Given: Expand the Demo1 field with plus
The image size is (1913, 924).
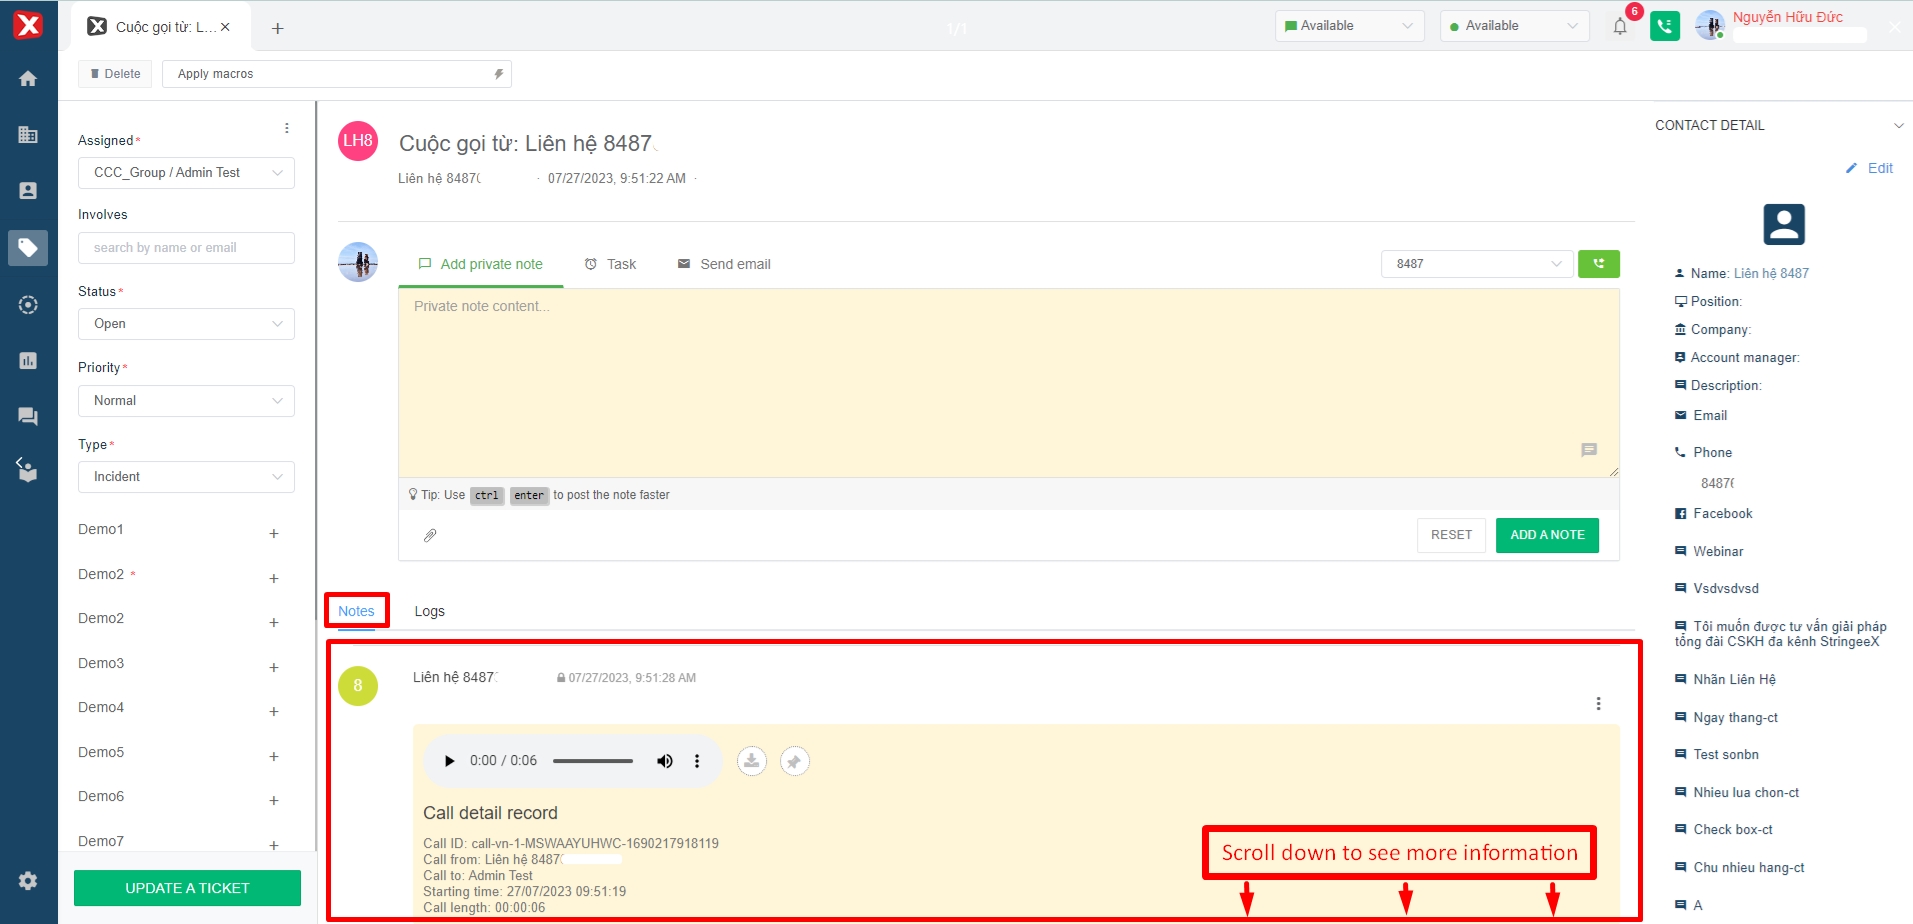Looking at the screenshot, I should [273, 534].
